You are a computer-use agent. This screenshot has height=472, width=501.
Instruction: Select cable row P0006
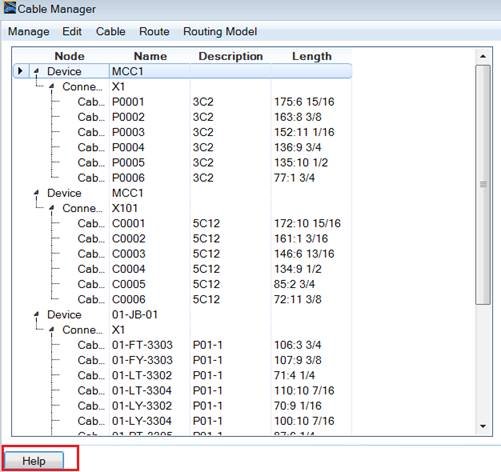[x=182, y=178]
